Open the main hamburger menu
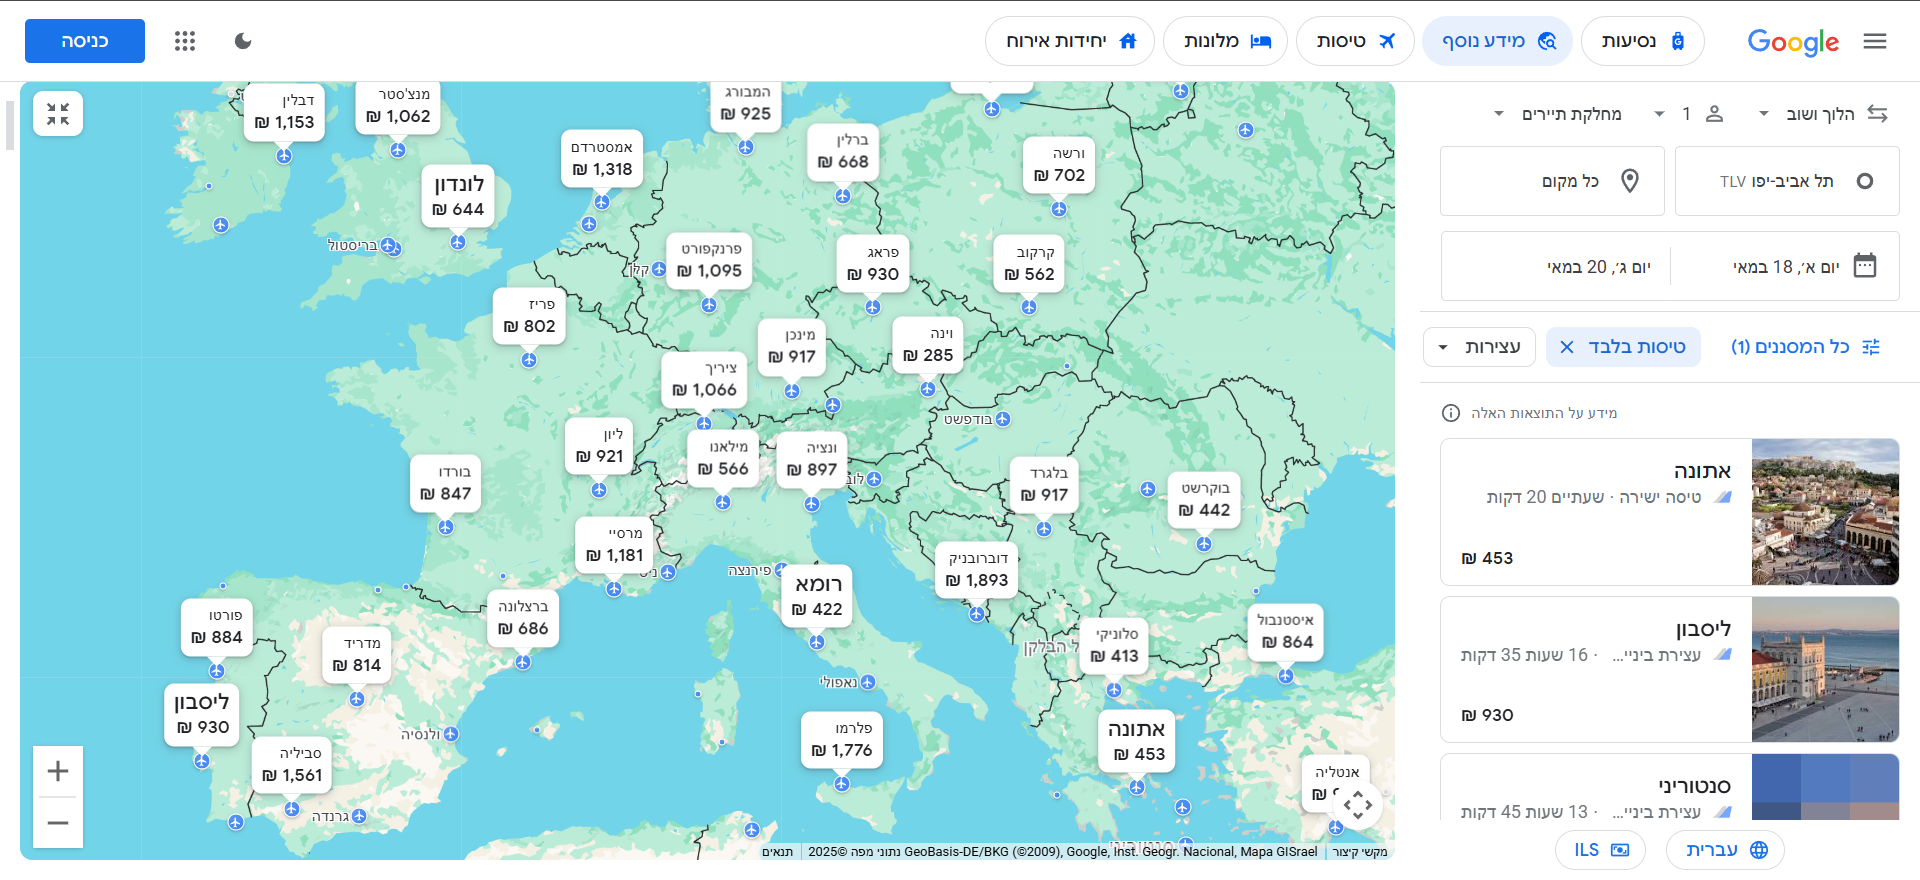Screen dimensions: 1920x880 pos(1875,41)
